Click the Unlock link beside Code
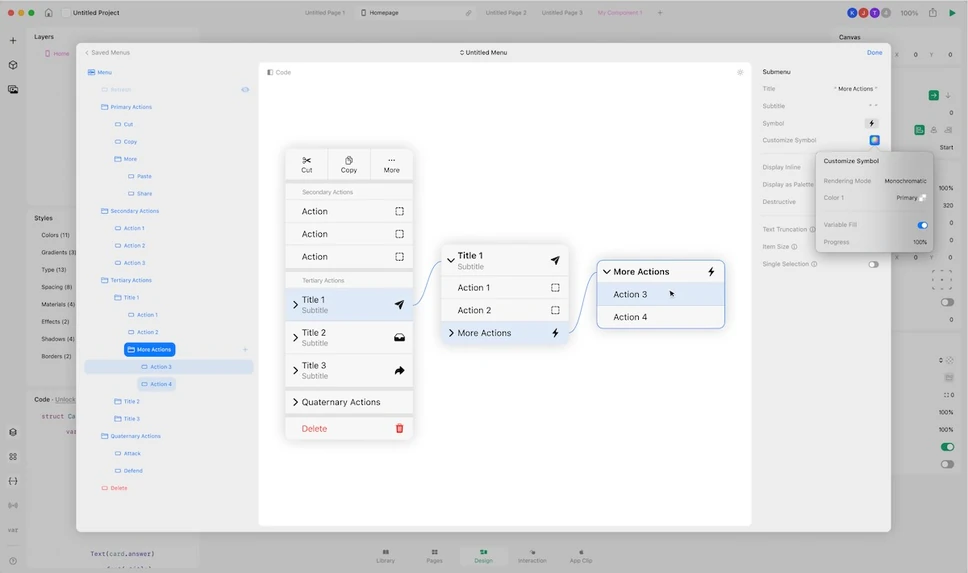This screenshot has height=573, width=968. click(x=65, y=399)
